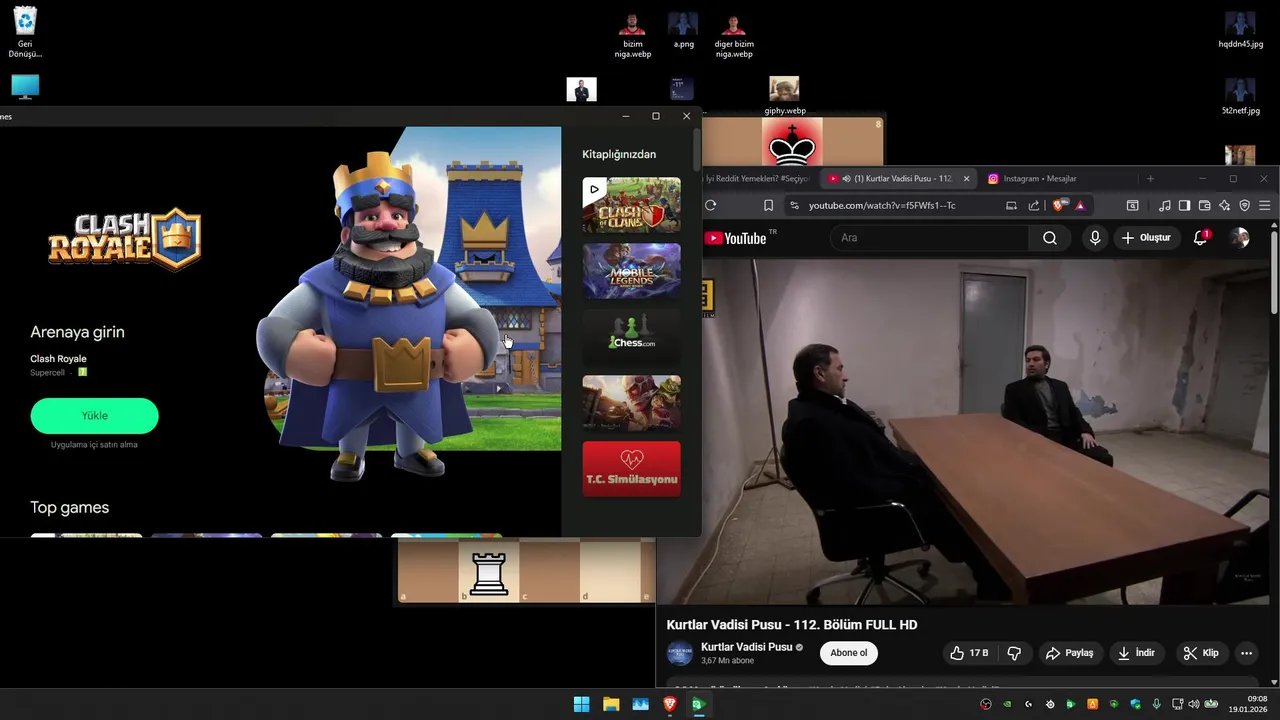Launch T.C. Simülasyonu game tile

631,469
